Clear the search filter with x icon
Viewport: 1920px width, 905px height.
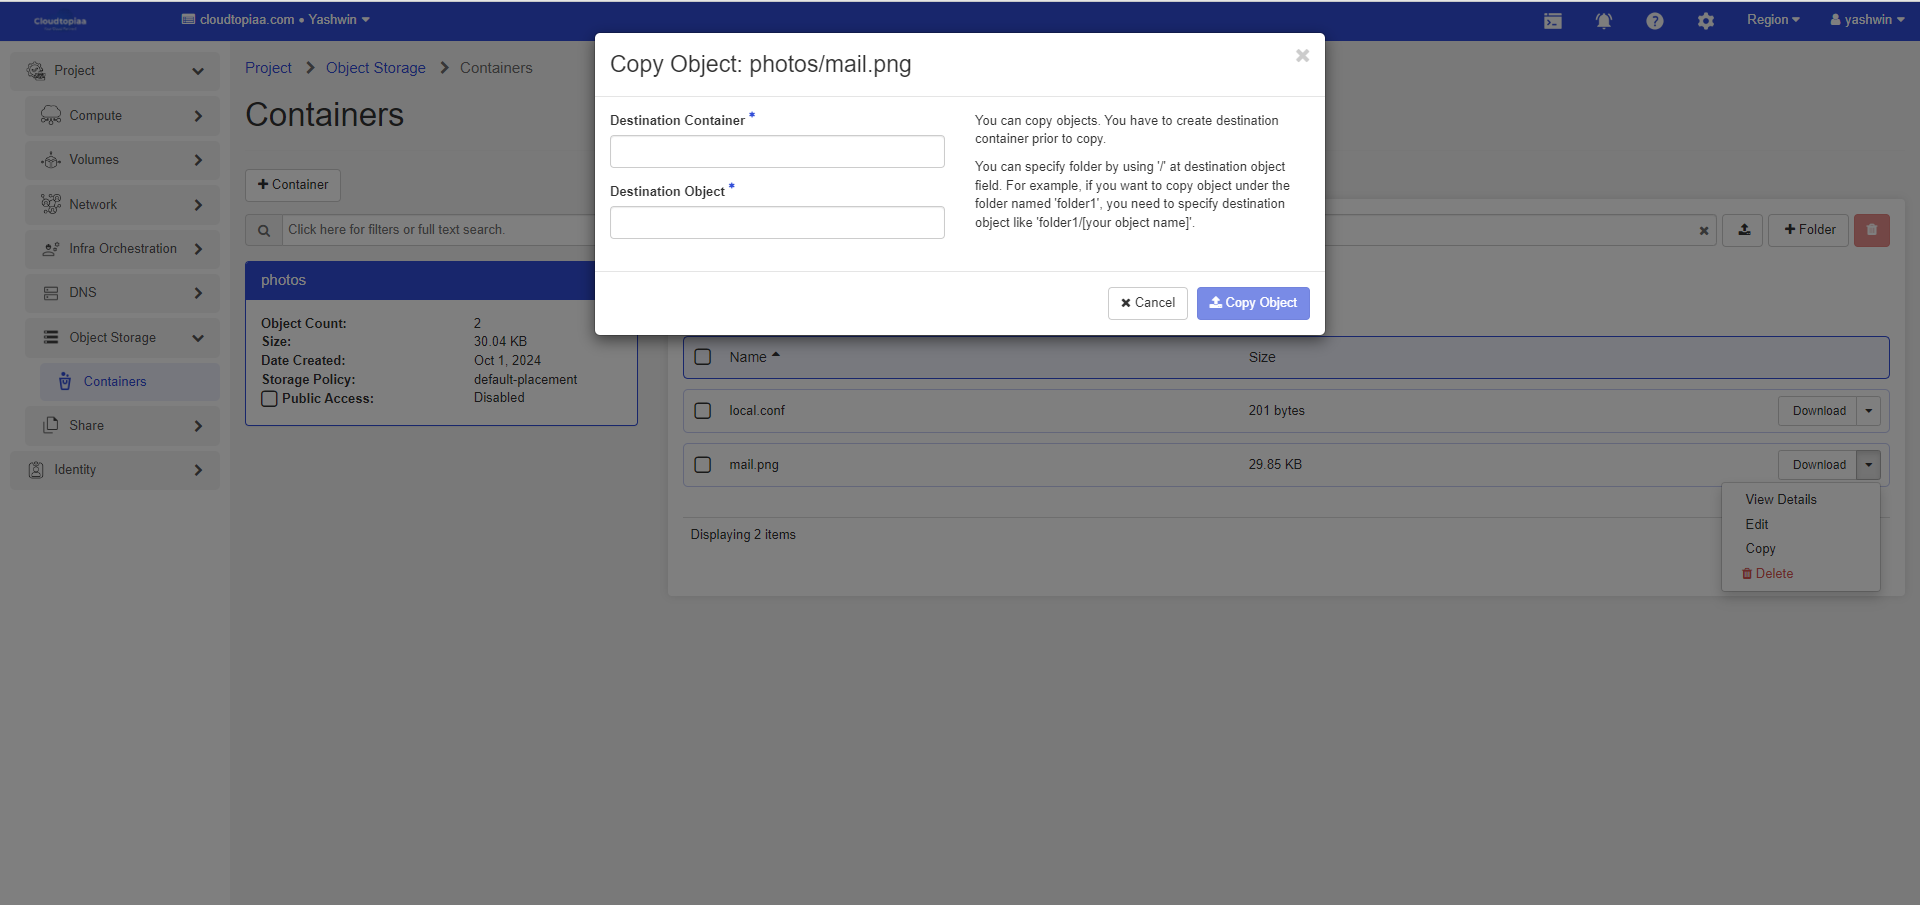(1703, 231)
